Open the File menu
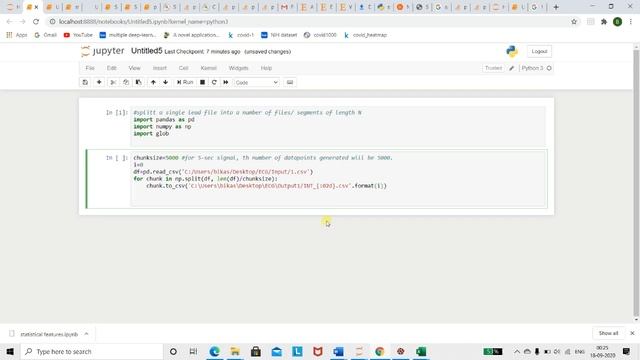640x360 pixels. [x=90, y=68]
